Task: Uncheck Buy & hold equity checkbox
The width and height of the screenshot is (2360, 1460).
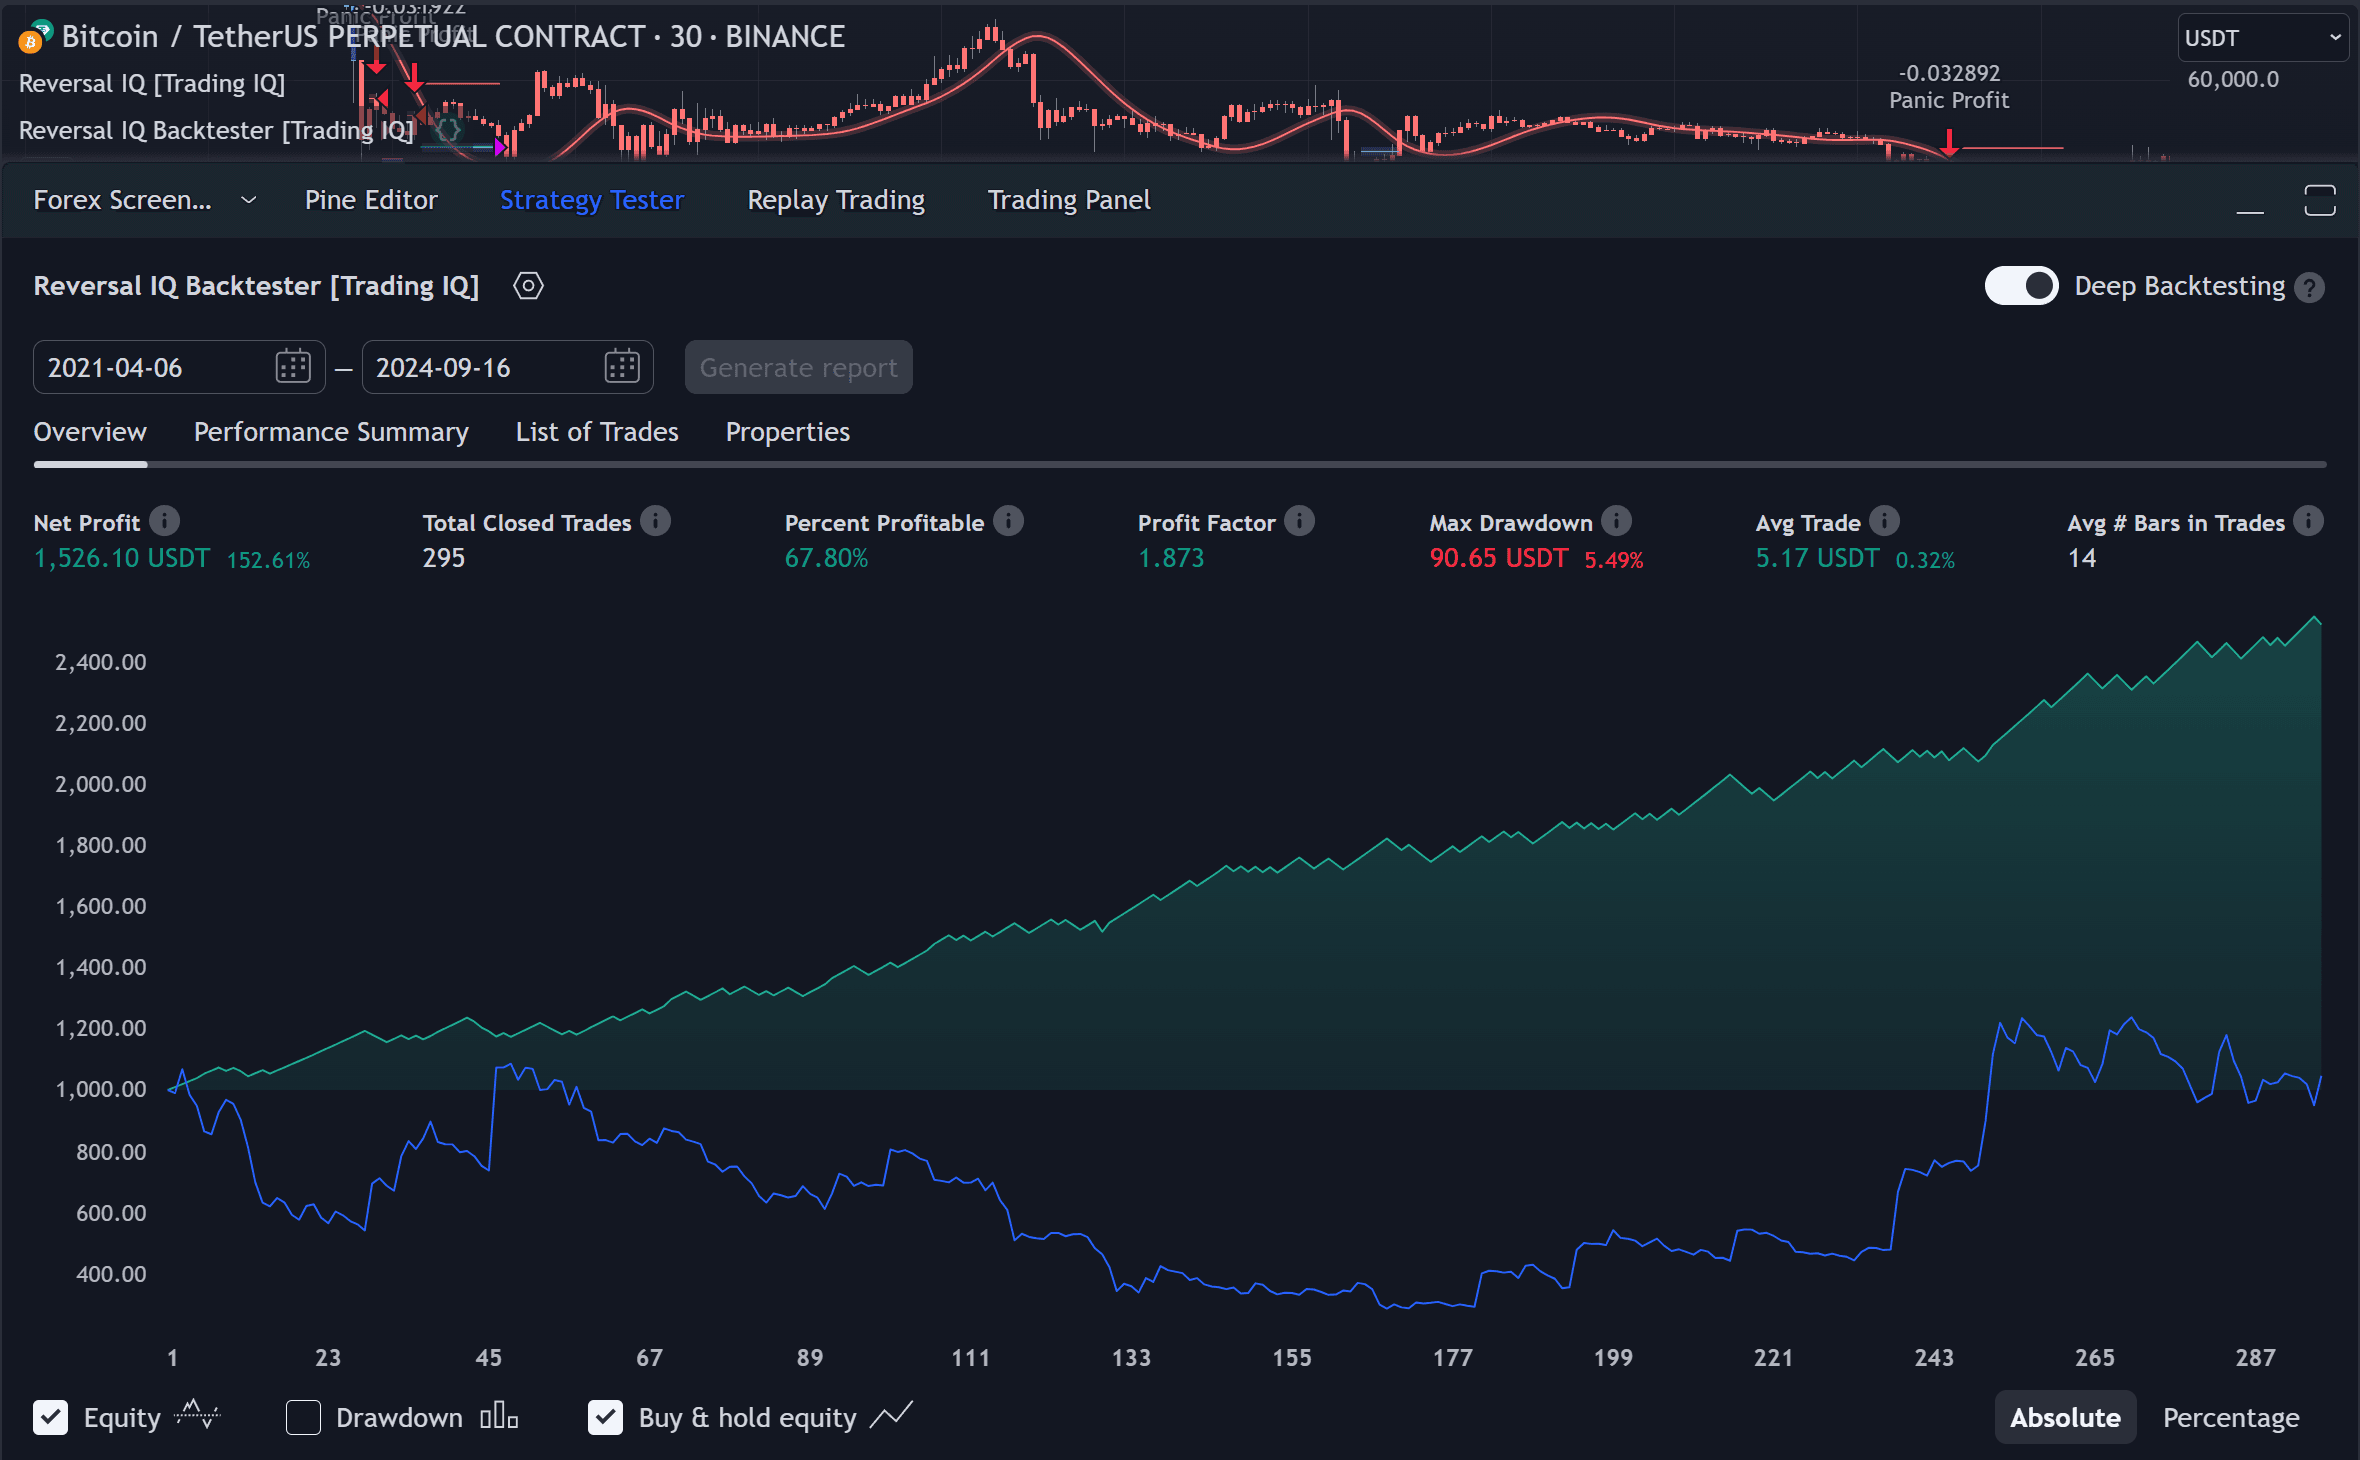Action: 605,1417
